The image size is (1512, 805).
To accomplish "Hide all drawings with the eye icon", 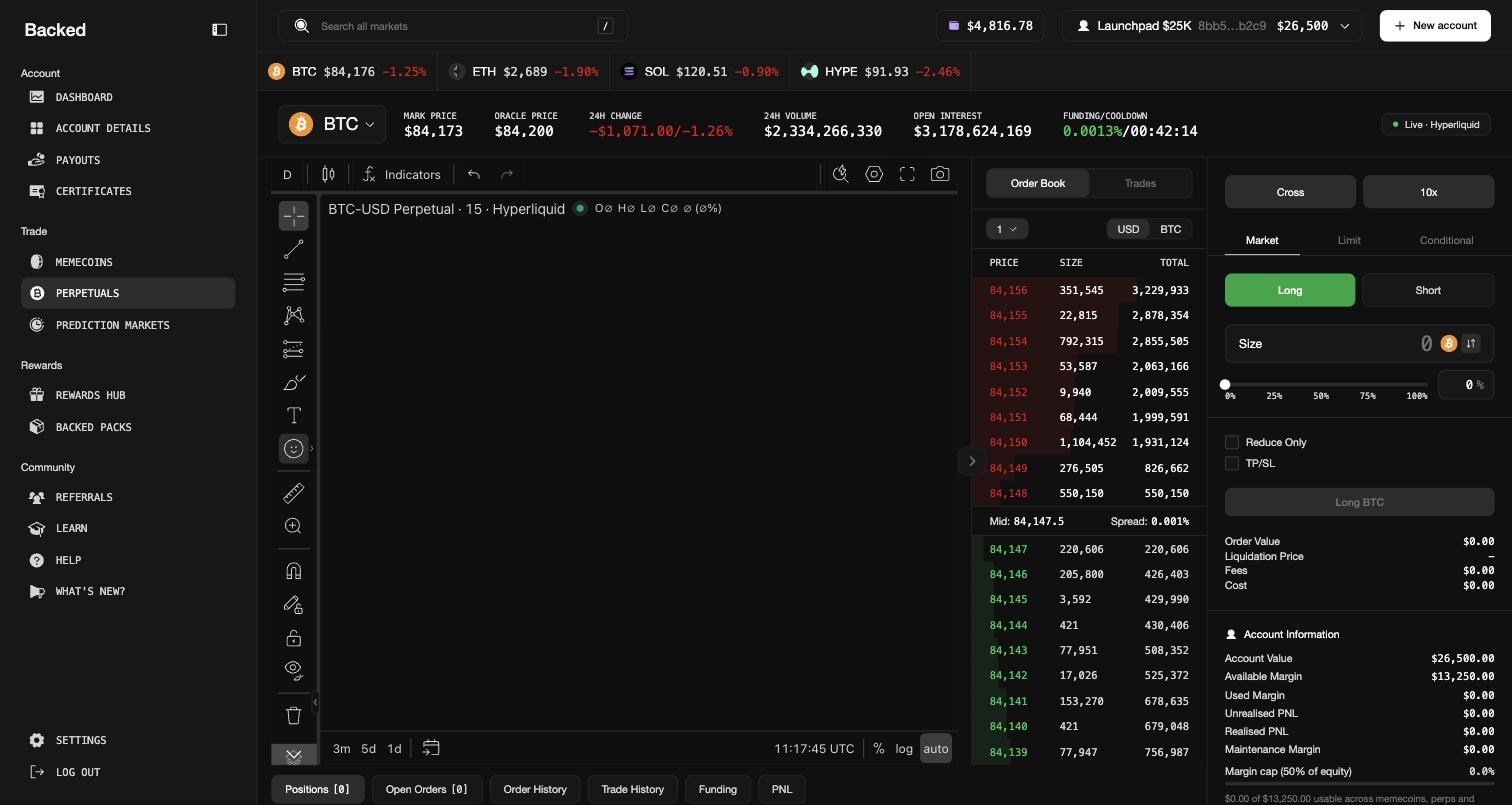I will coord(293,669).
